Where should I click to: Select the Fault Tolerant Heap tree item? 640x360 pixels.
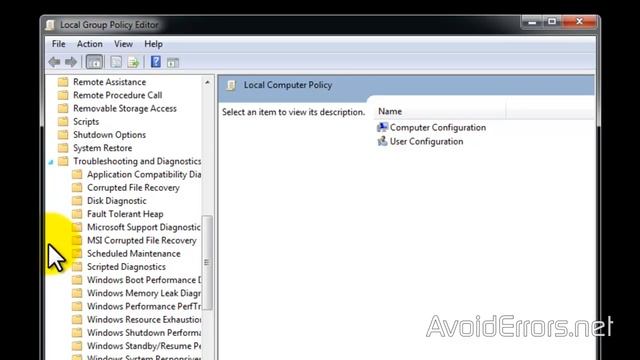click(x=125, y=214)
